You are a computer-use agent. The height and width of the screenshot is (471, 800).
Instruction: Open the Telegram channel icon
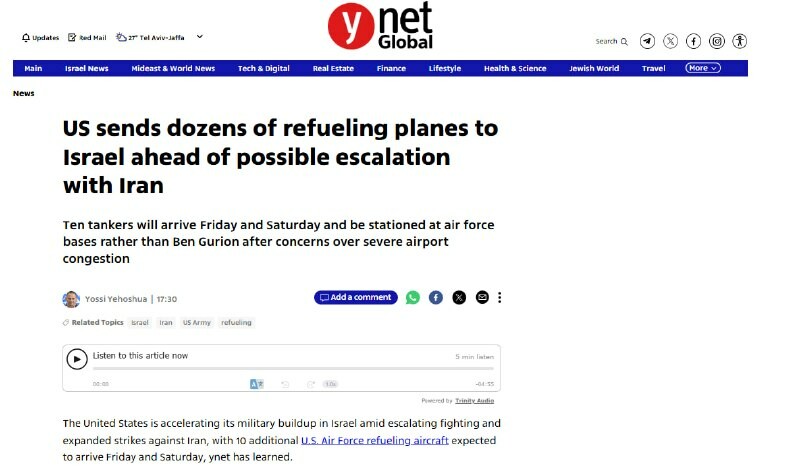tap(647, 41)
